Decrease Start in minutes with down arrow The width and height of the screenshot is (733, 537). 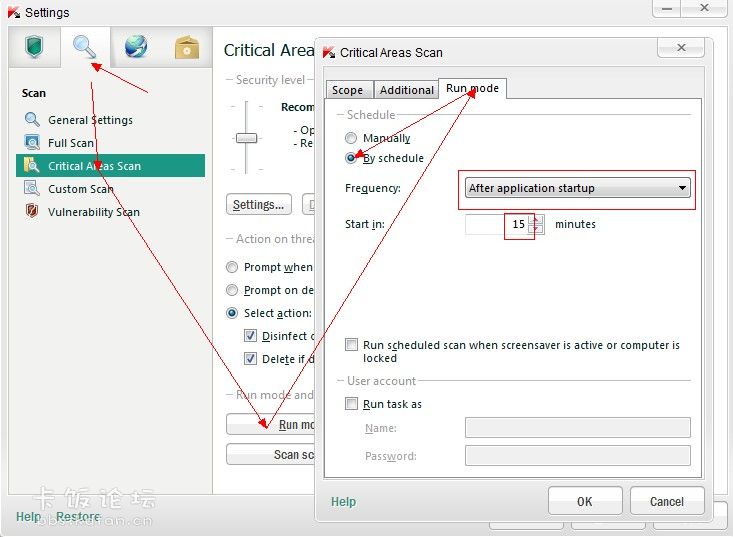click(x=536, y=229)
